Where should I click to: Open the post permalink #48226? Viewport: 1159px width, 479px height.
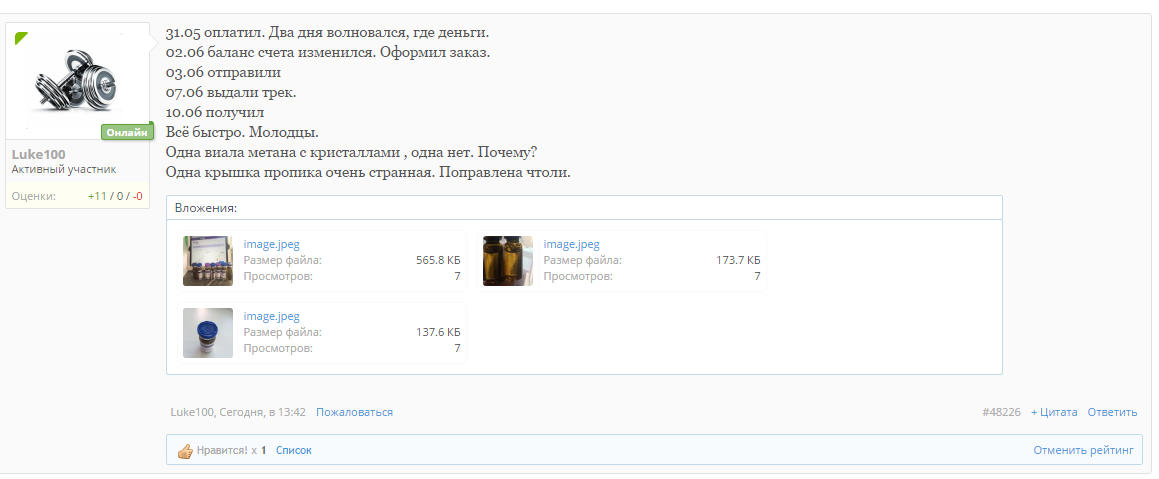tap(1000, 412)
